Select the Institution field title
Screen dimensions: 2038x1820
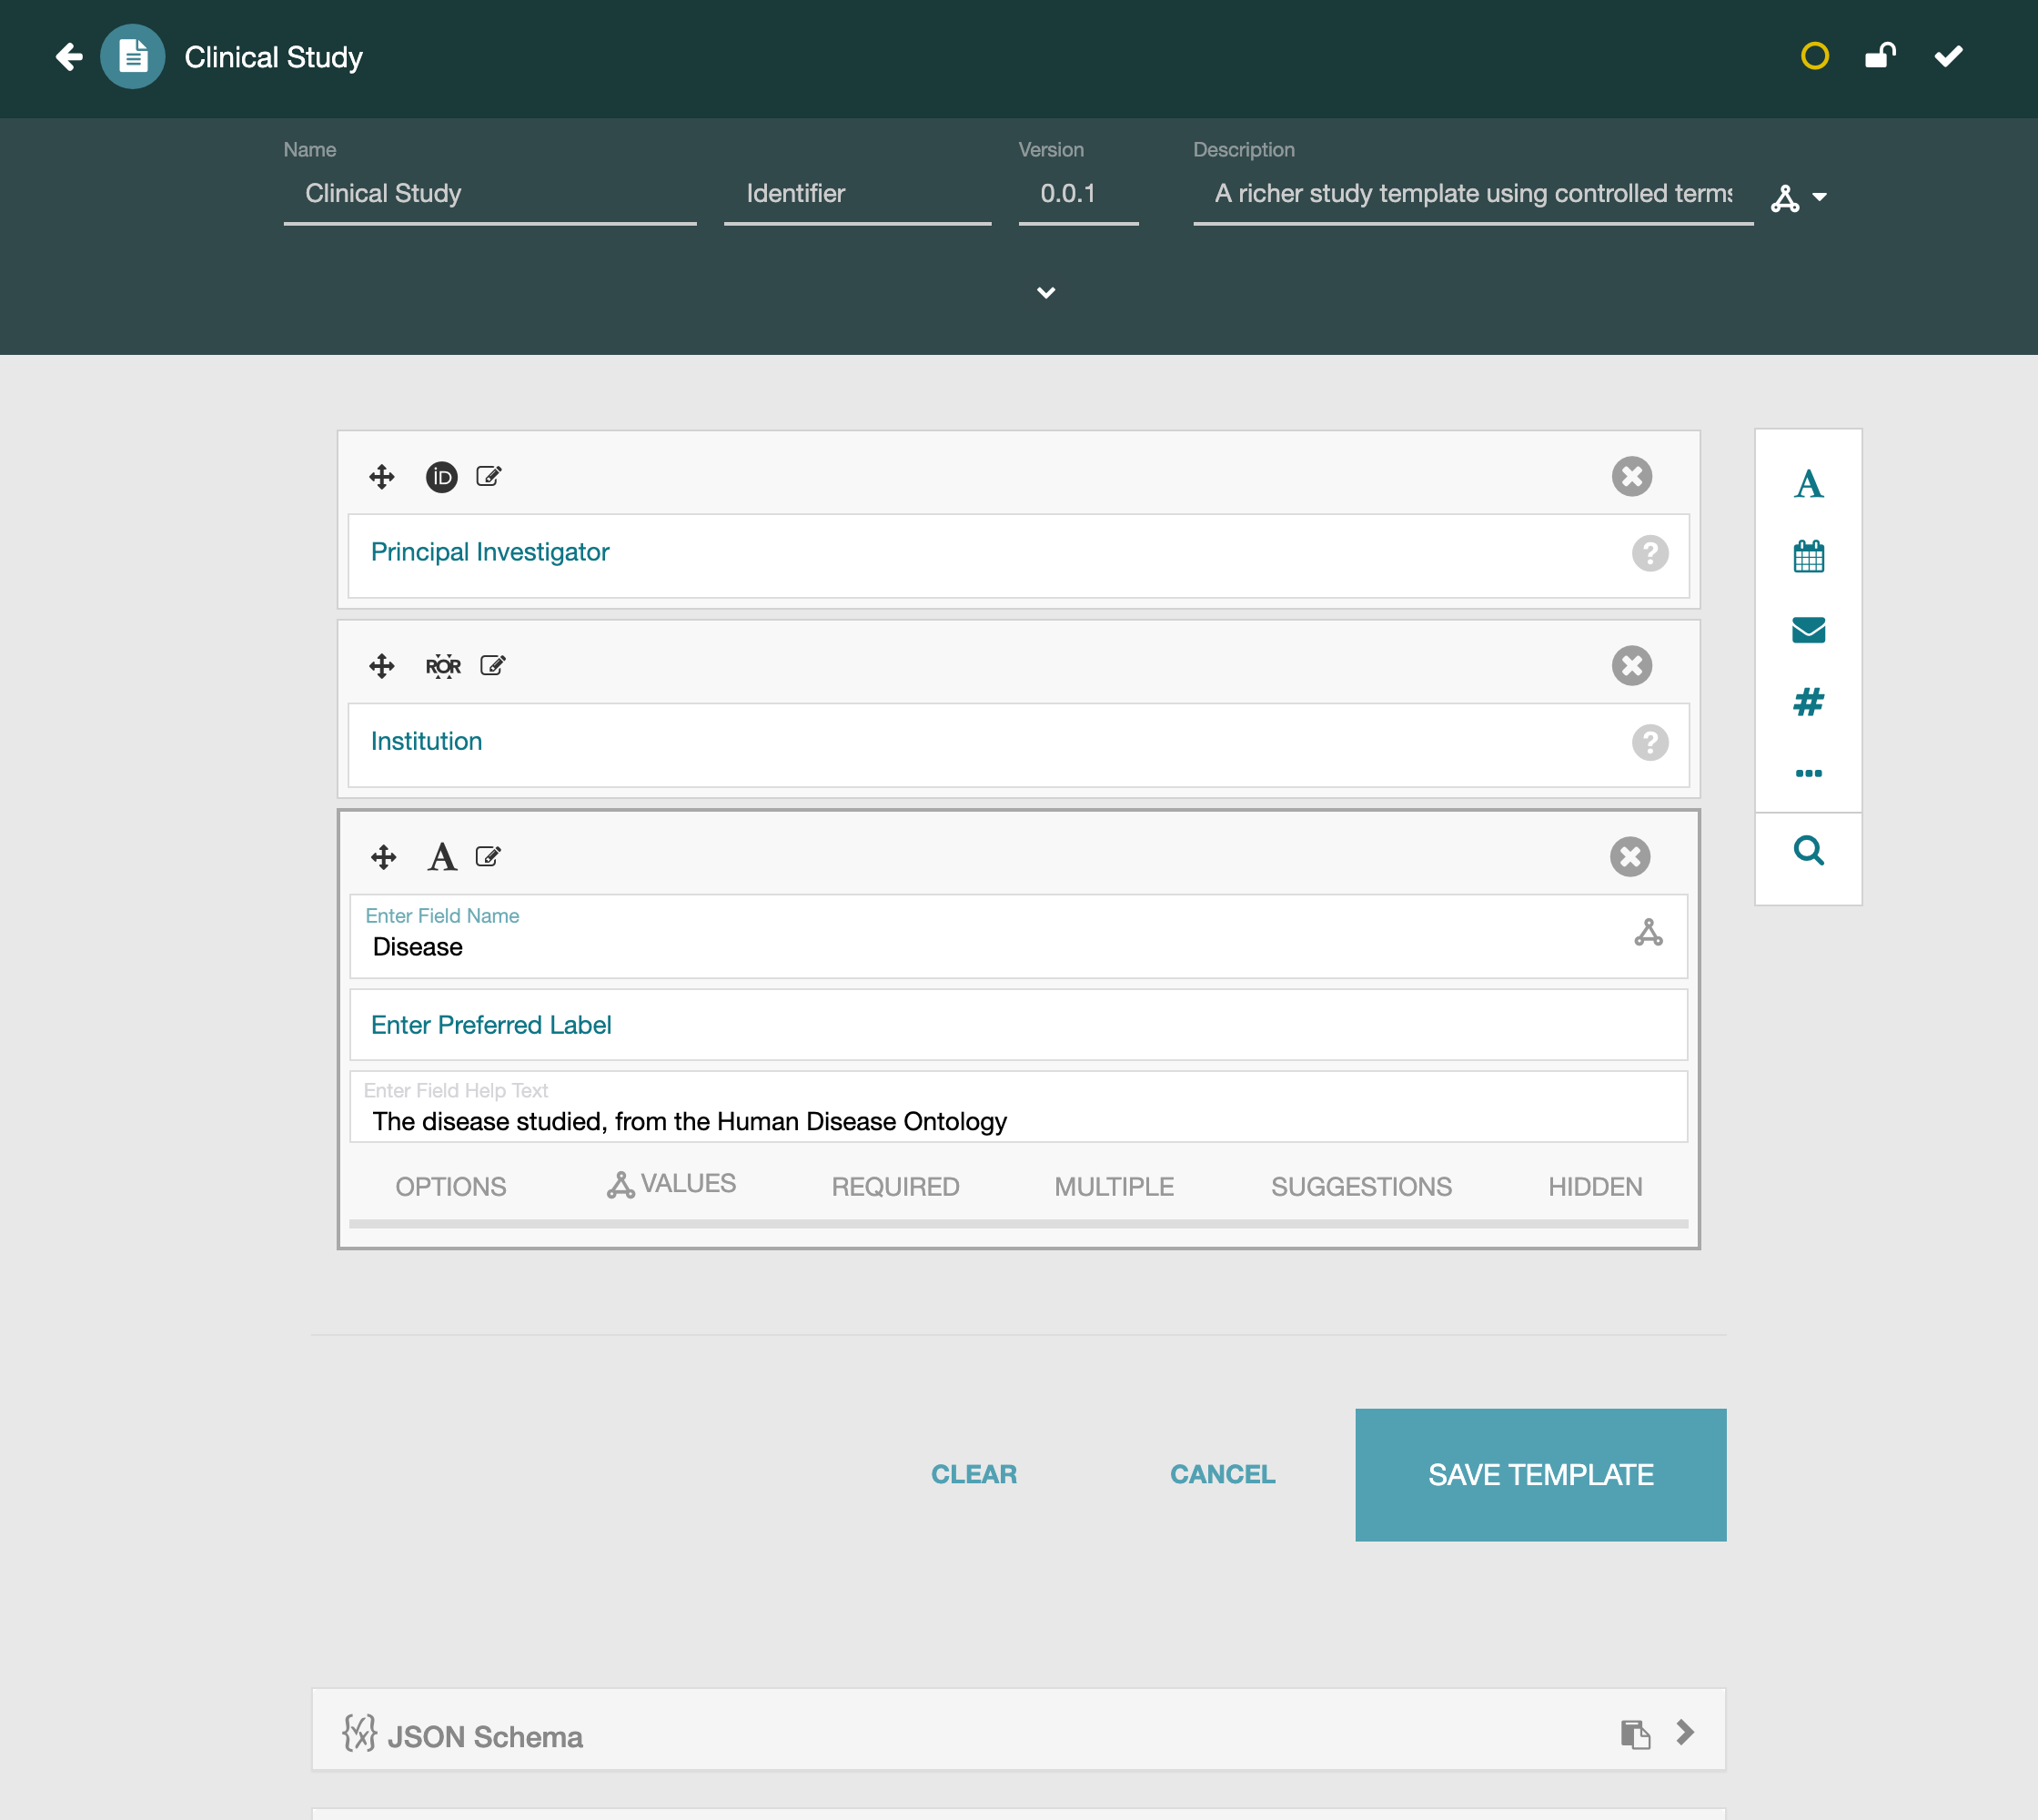(426, 741)
